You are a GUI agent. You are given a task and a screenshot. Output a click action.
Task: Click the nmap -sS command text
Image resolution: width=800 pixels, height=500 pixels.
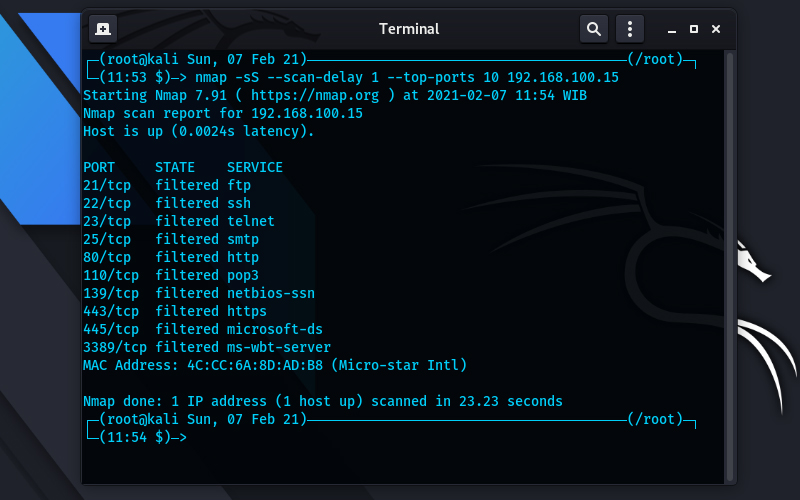tap(407, 78)
